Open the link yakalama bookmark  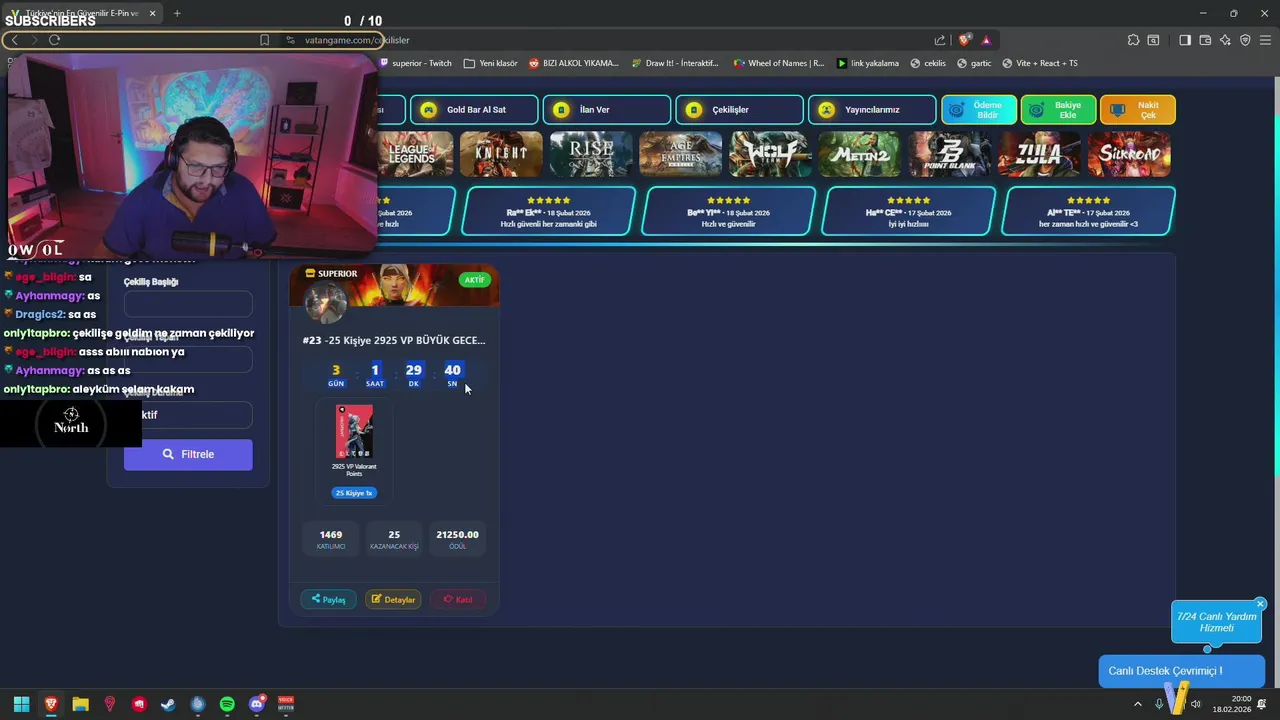[x=868, y=63]
